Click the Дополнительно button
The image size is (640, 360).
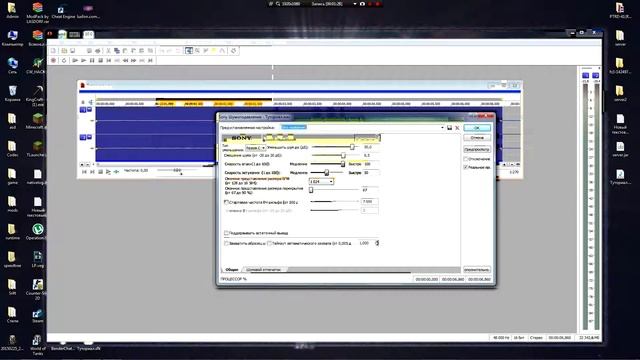click(477, 270)
